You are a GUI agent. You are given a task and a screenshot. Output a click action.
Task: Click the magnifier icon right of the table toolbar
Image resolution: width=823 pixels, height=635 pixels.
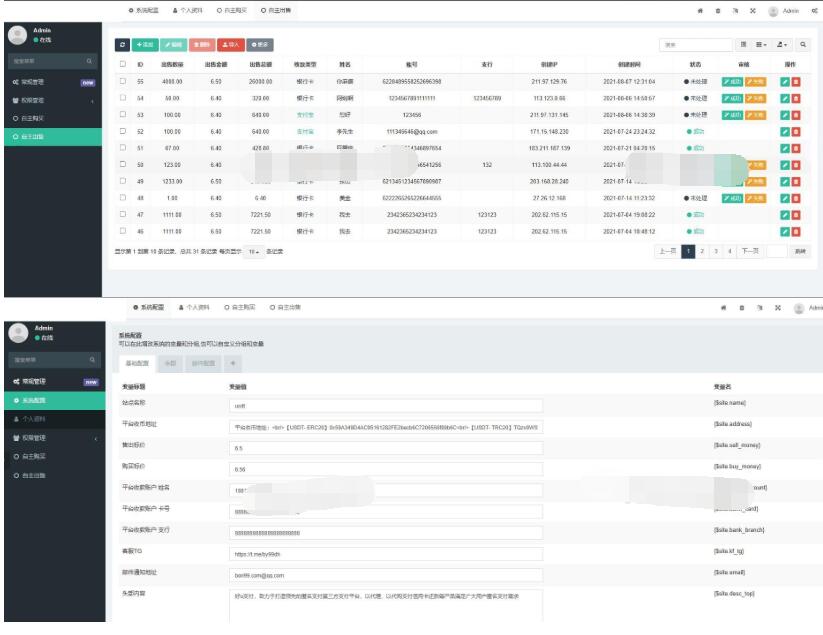(x=802, y=45)
